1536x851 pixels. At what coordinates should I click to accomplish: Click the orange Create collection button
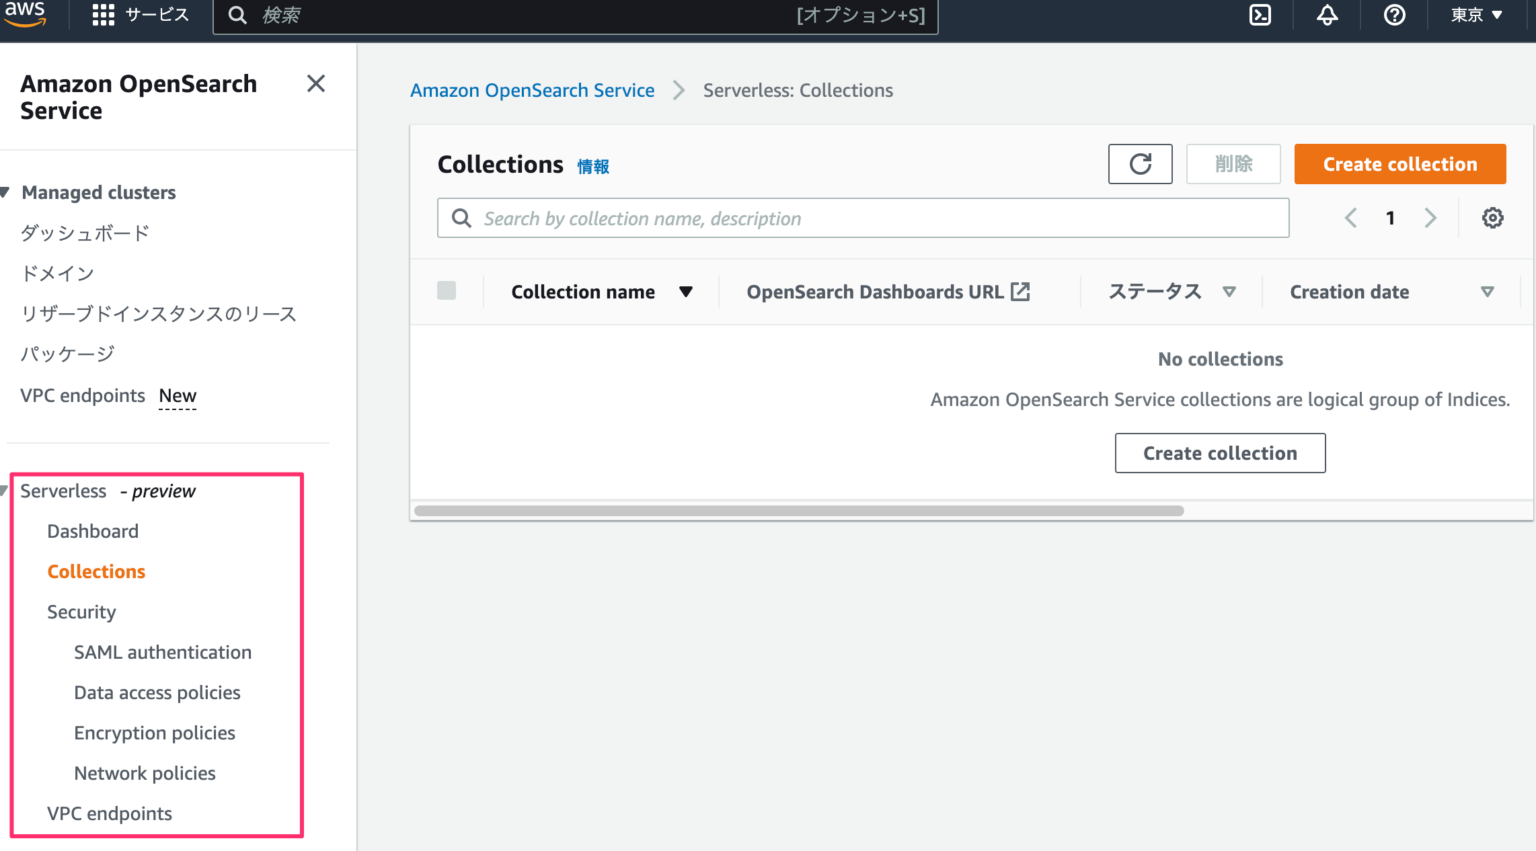coord(1400,163)
